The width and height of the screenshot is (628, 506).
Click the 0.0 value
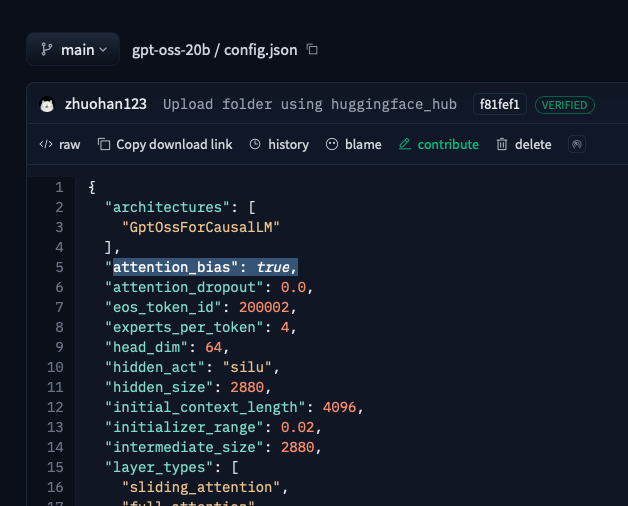293,287
